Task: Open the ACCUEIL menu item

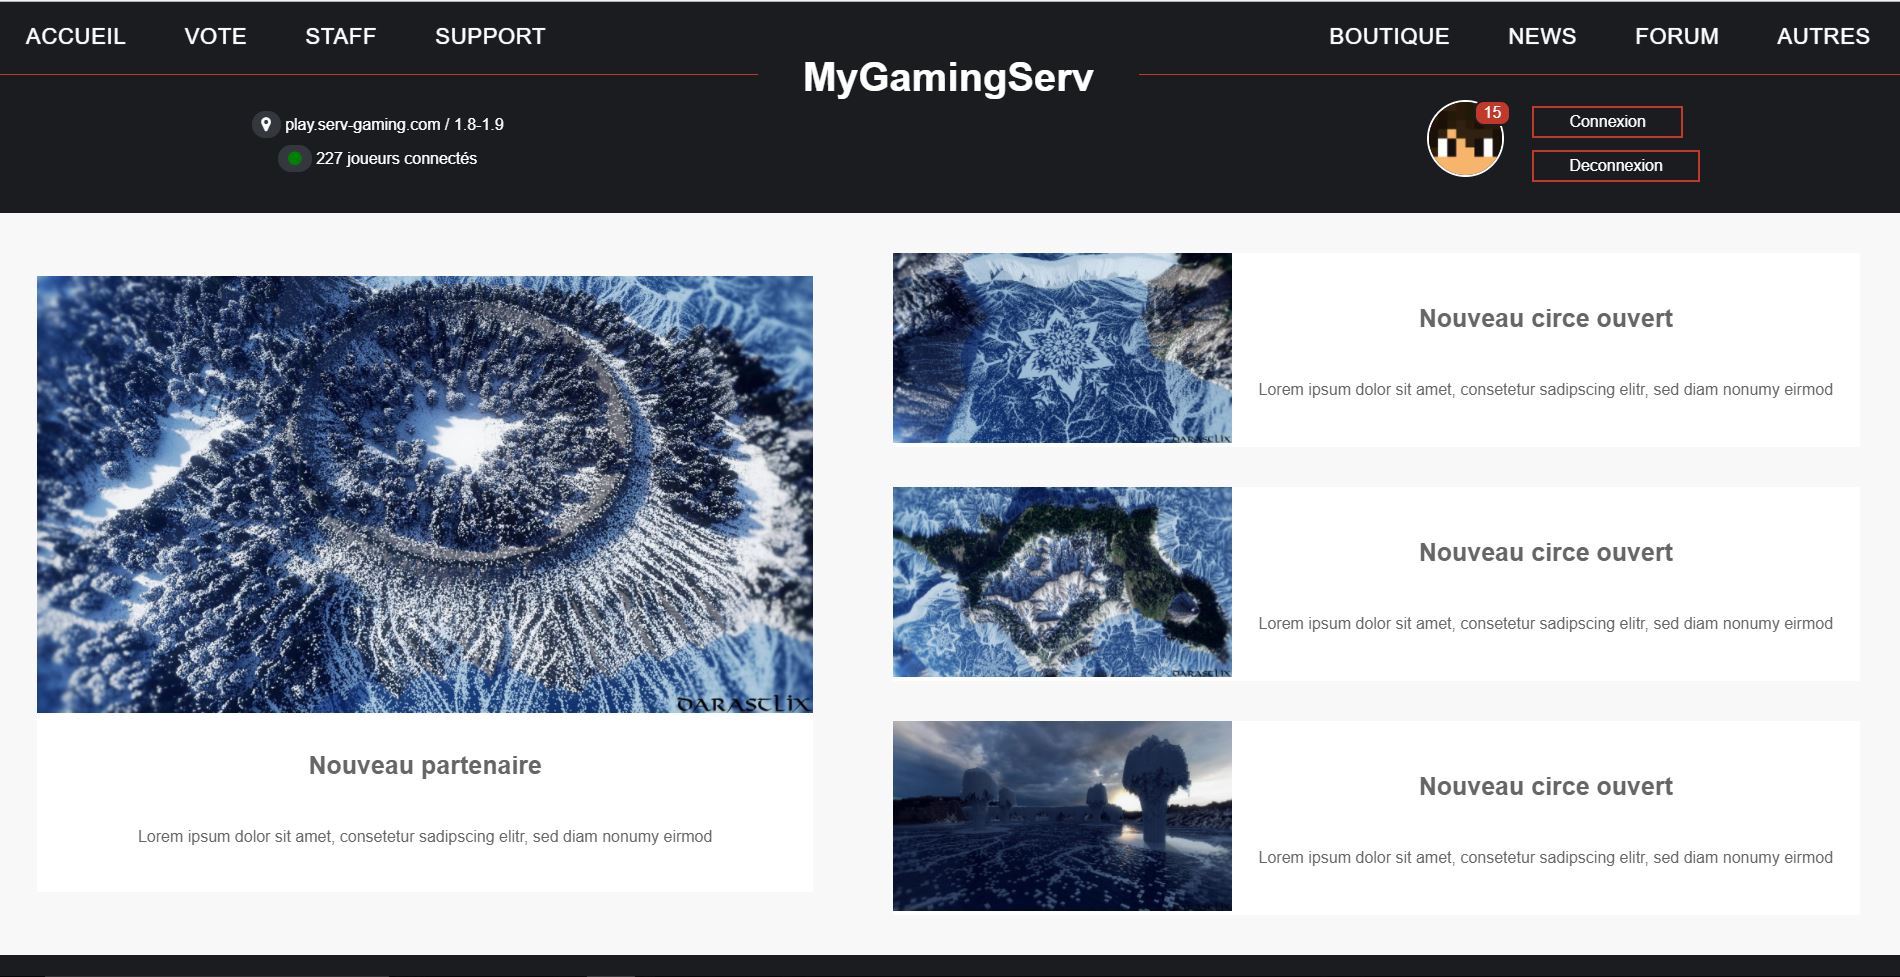Action: [75, 36]
